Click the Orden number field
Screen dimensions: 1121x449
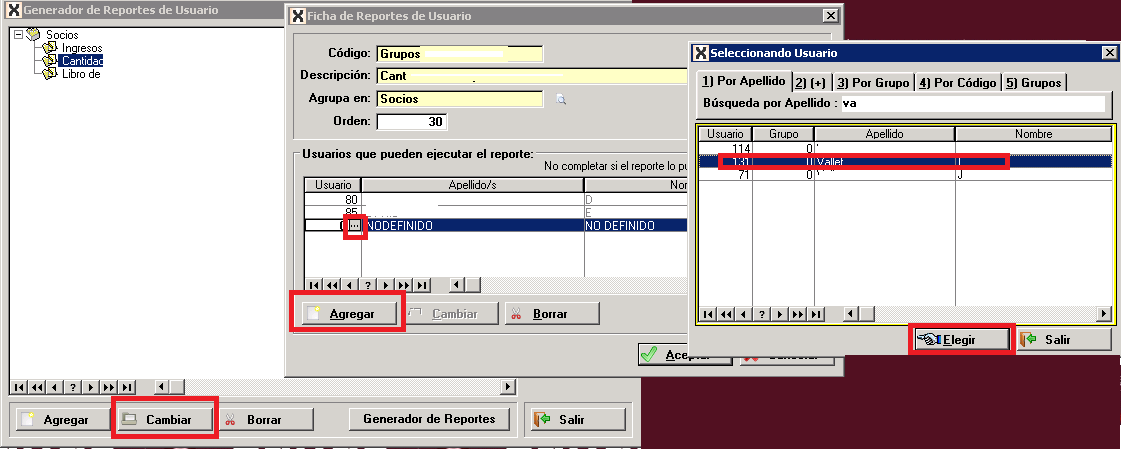411,122
